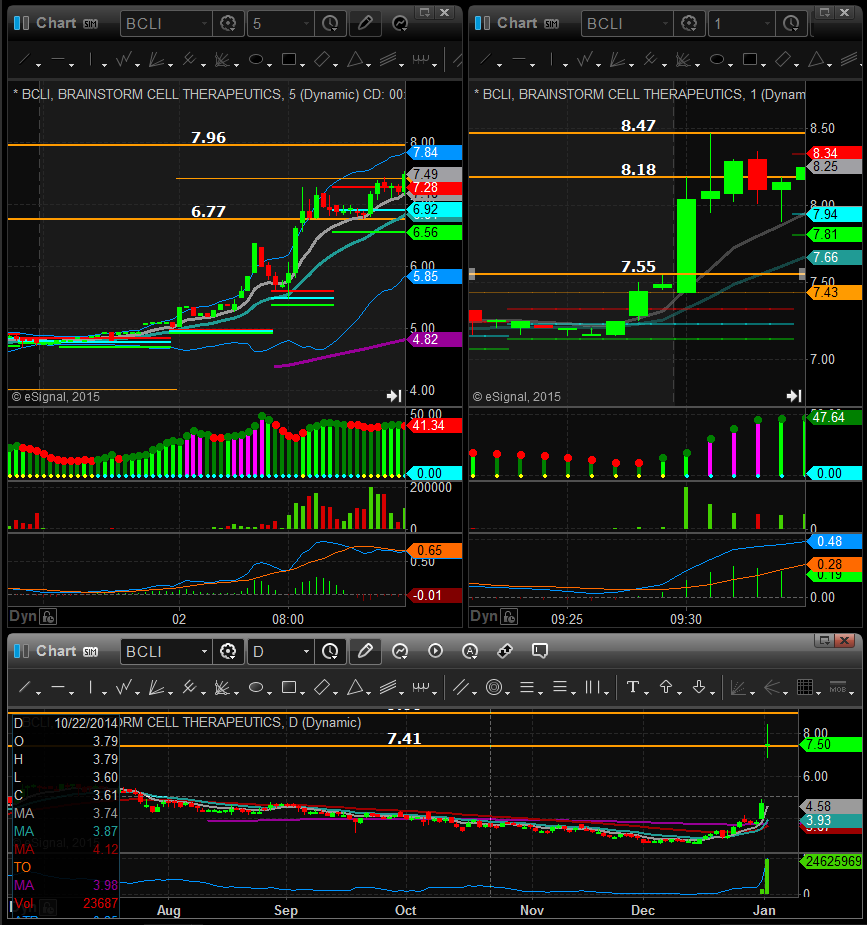
Task: Open symbol settings gear in 1-minute chart
Action: [x=689, y=23]
